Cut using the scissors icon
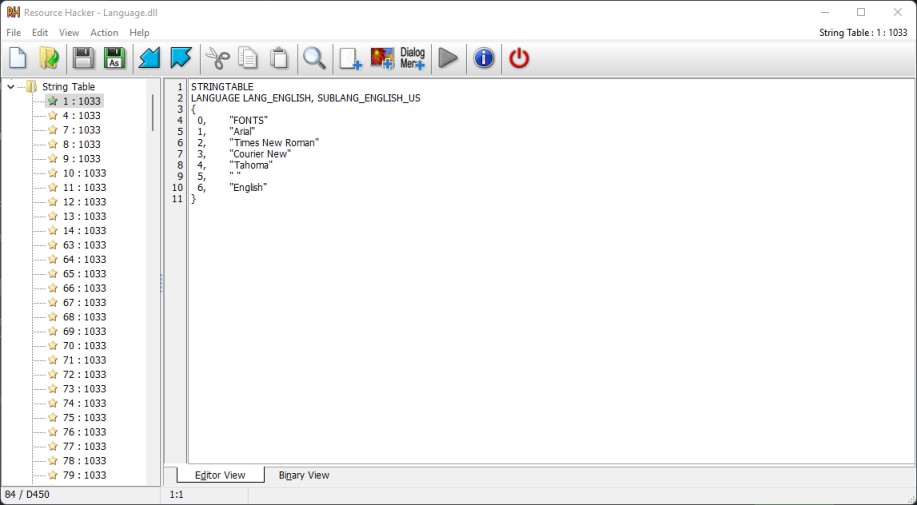 point(218,58)
